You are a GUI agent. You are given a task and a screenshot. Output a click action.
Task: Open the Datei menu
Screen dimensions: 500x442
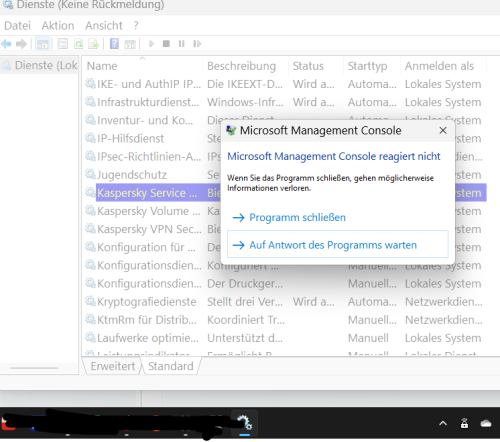pos(17,26)
